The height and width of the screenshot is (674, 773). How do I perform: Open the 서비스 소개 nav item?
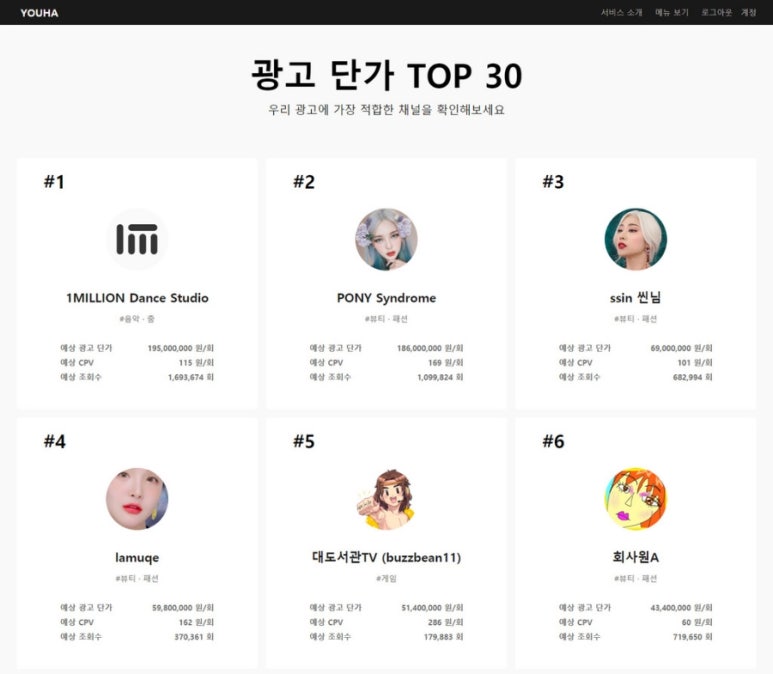621,12
